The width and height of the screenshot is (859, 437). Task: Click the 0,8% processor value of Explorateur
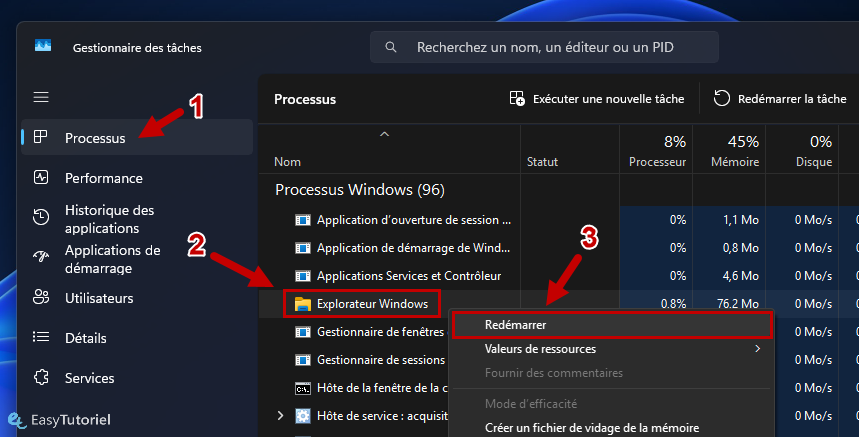(x=673, y=303)
